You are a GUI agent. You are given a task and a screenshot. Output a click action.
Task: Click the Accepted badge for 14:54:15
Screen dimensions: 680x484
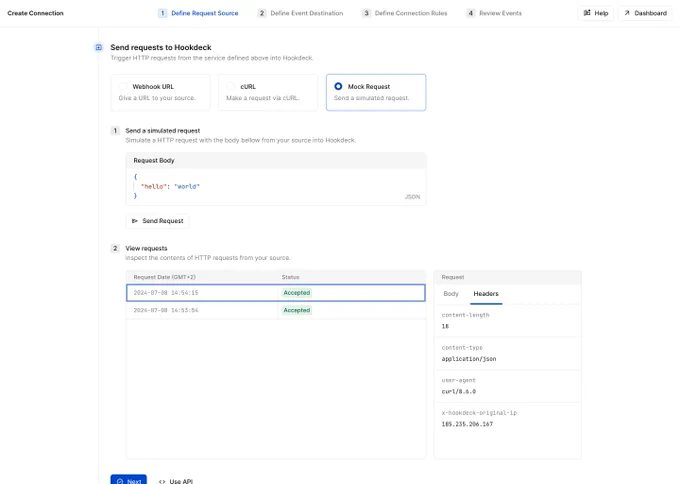[x=297, y=293]
